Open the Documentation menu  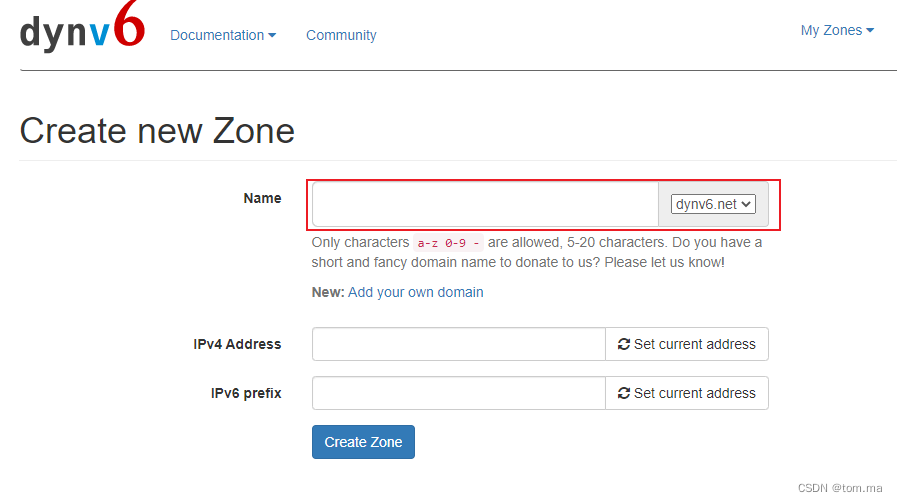pos(222,35)
